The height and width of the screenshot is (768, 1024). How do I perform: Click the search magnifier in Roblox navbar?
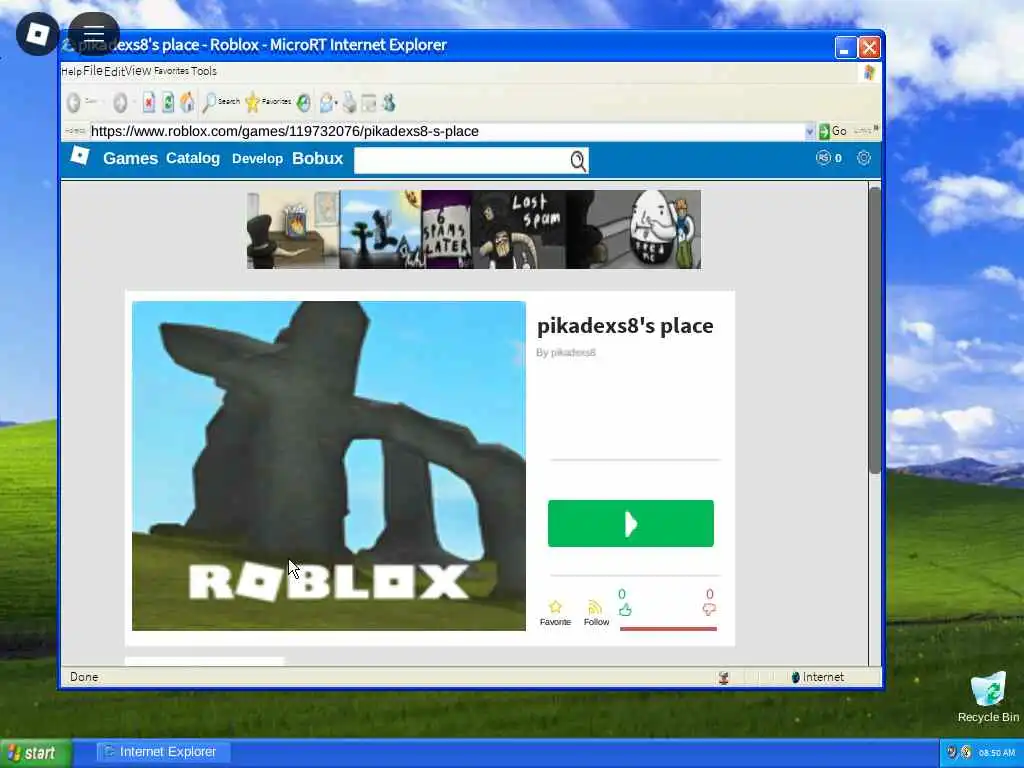tap(578, 161)
